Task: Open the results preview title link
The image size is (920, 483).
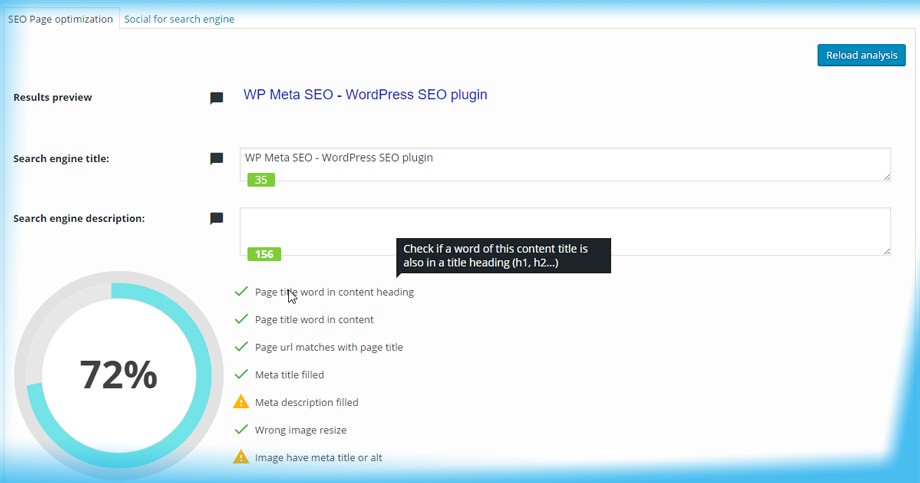Action: click(365, 94)
